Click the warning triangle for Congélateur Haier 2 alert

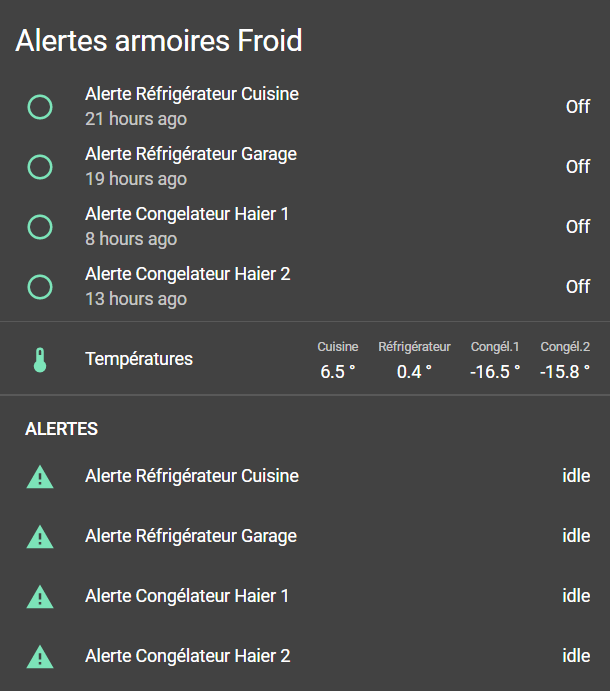[x=40, y=657]
